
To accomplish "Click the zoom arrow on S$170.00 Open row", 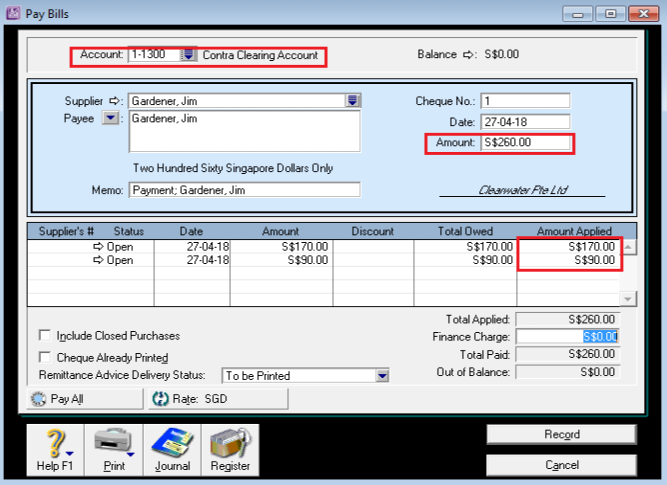I will (98, 246).
